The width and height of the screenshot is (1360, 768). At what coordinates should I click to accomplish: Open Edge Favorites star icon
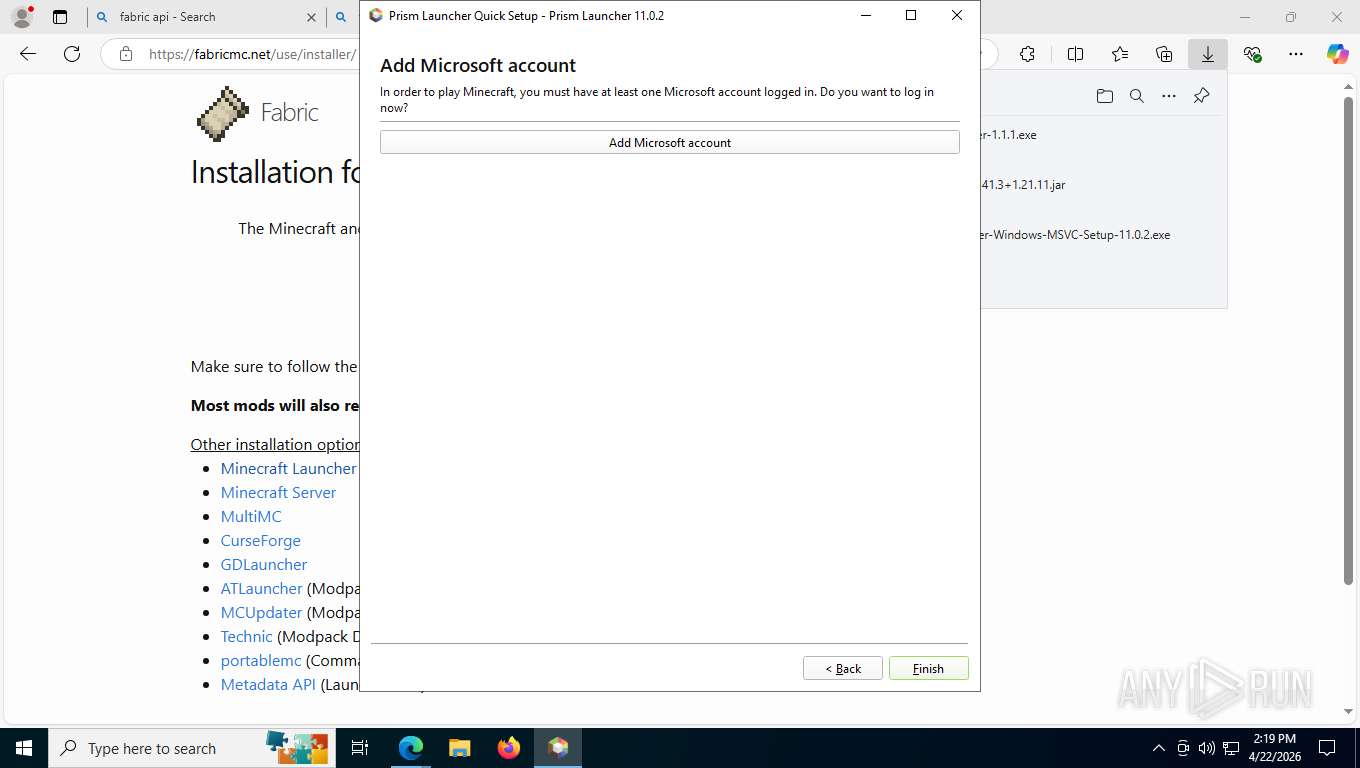coord(1119,54)
